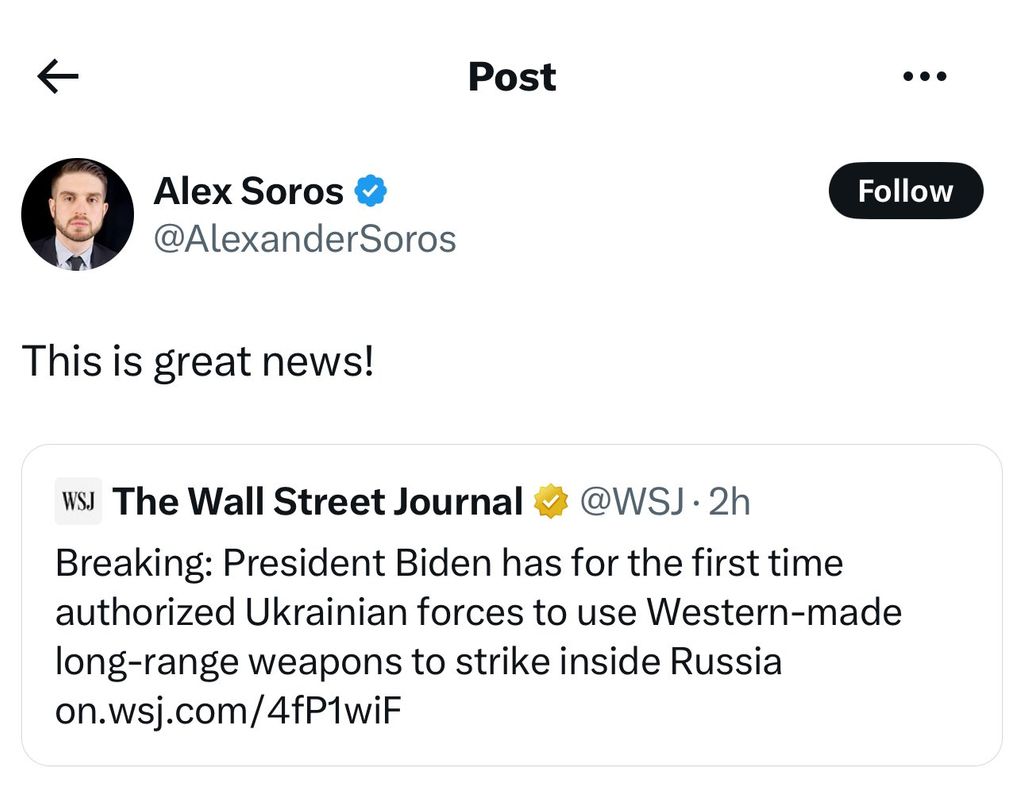1024x810 pixels.
Task: Click the @AlexanderSoros handle
Action: 304,239
